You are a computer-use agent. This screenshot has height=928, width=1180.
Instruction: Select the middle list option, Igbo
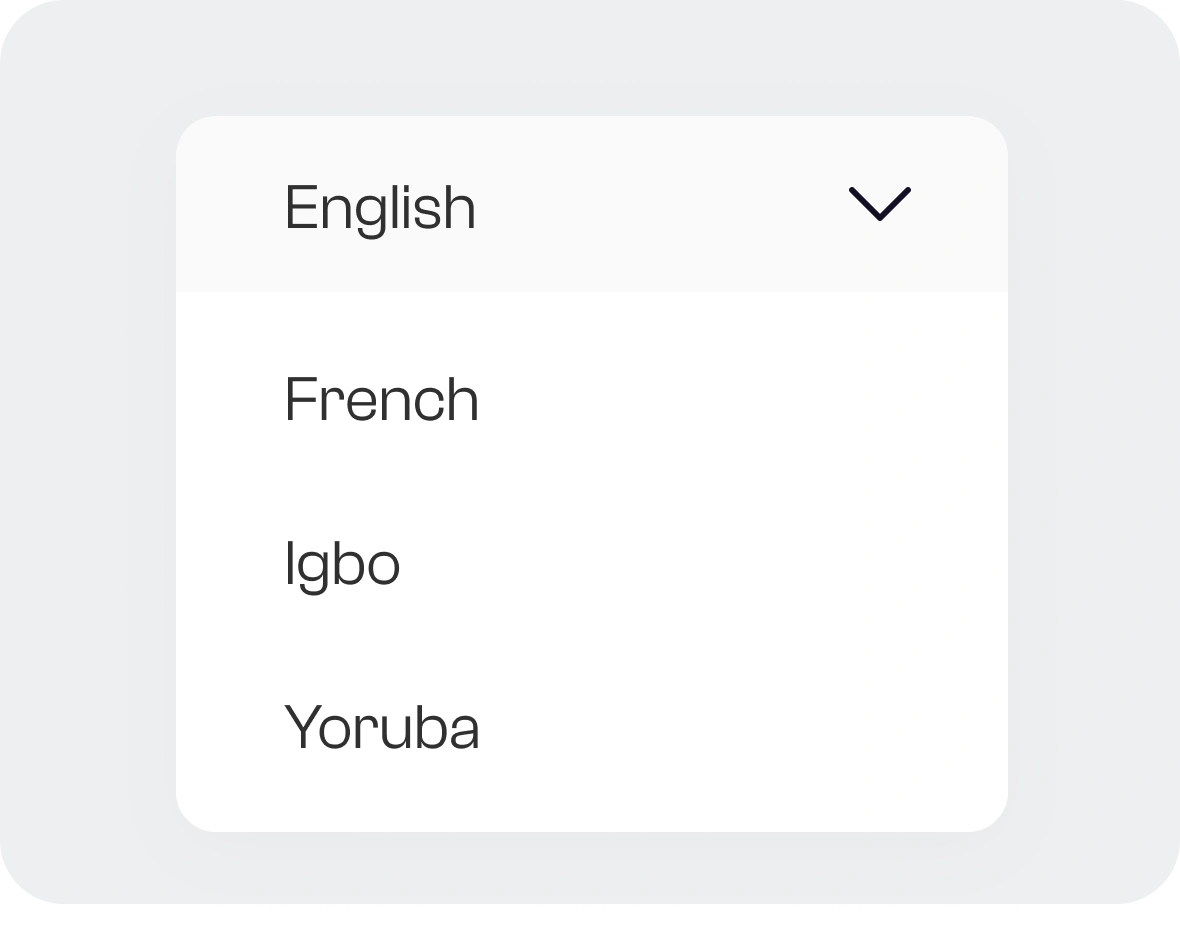click(x=343, y=563)
